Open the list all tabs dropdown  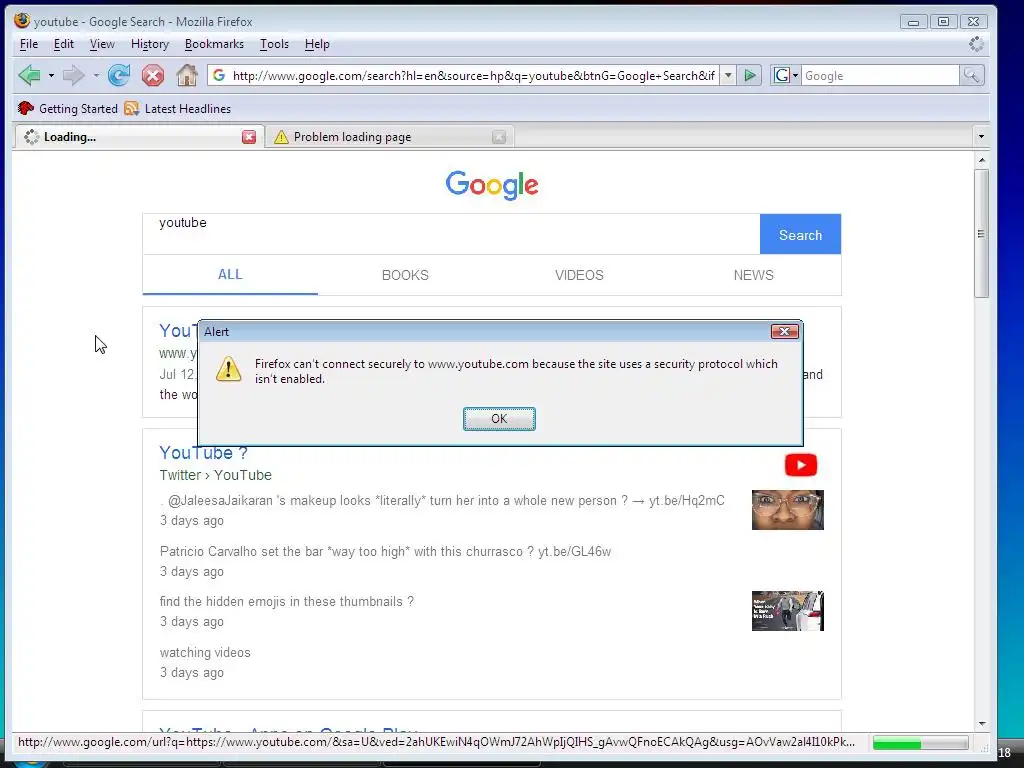(x=981, y=136)
